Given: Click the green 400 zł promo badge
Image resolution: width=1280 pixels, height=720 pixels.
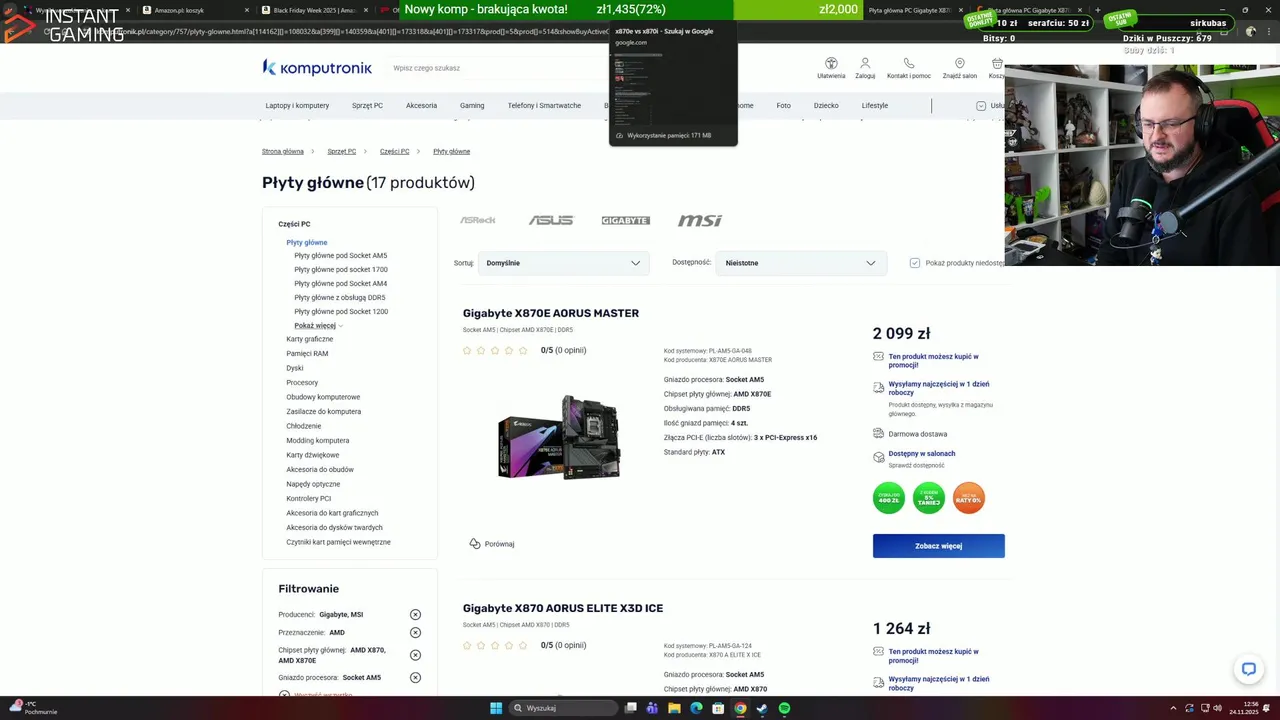Looking at the screenshot, I should [889, 497].
